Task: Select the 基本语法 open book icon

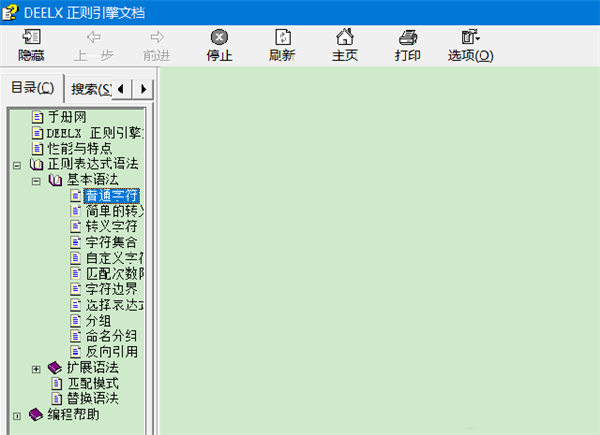Action: (55, 180)
